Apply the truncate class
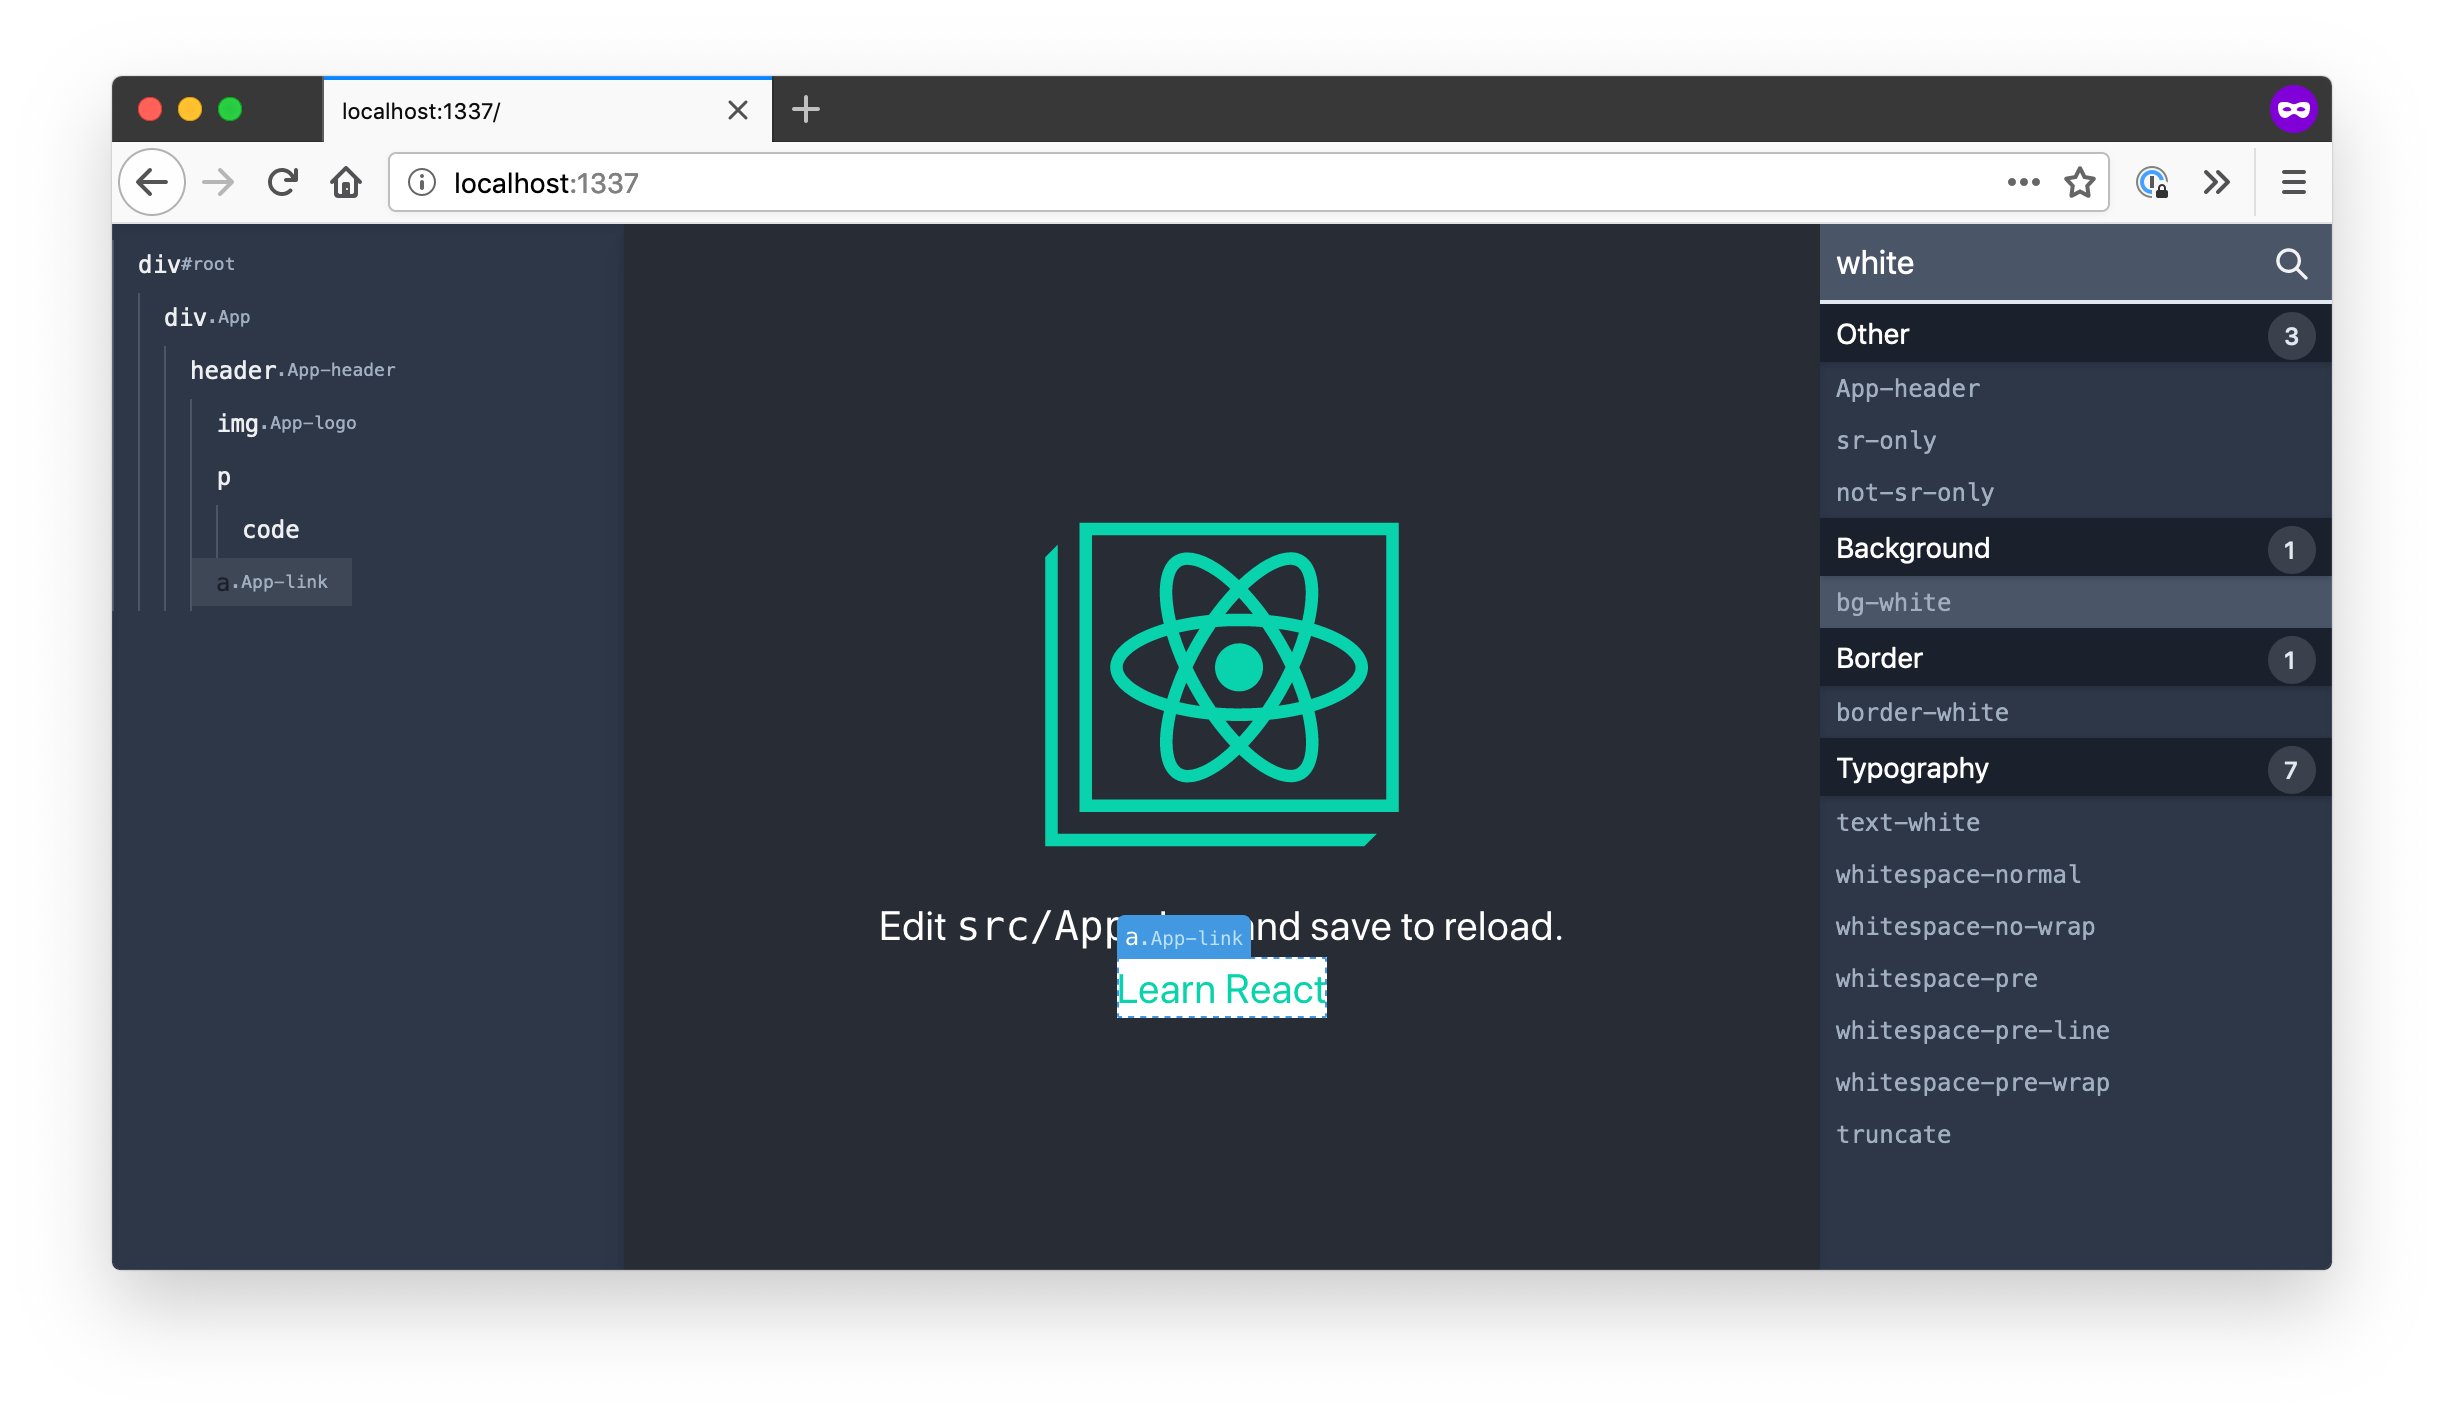Viewport: 2444px width, 1418px height. click(x=2075, y=1134)
